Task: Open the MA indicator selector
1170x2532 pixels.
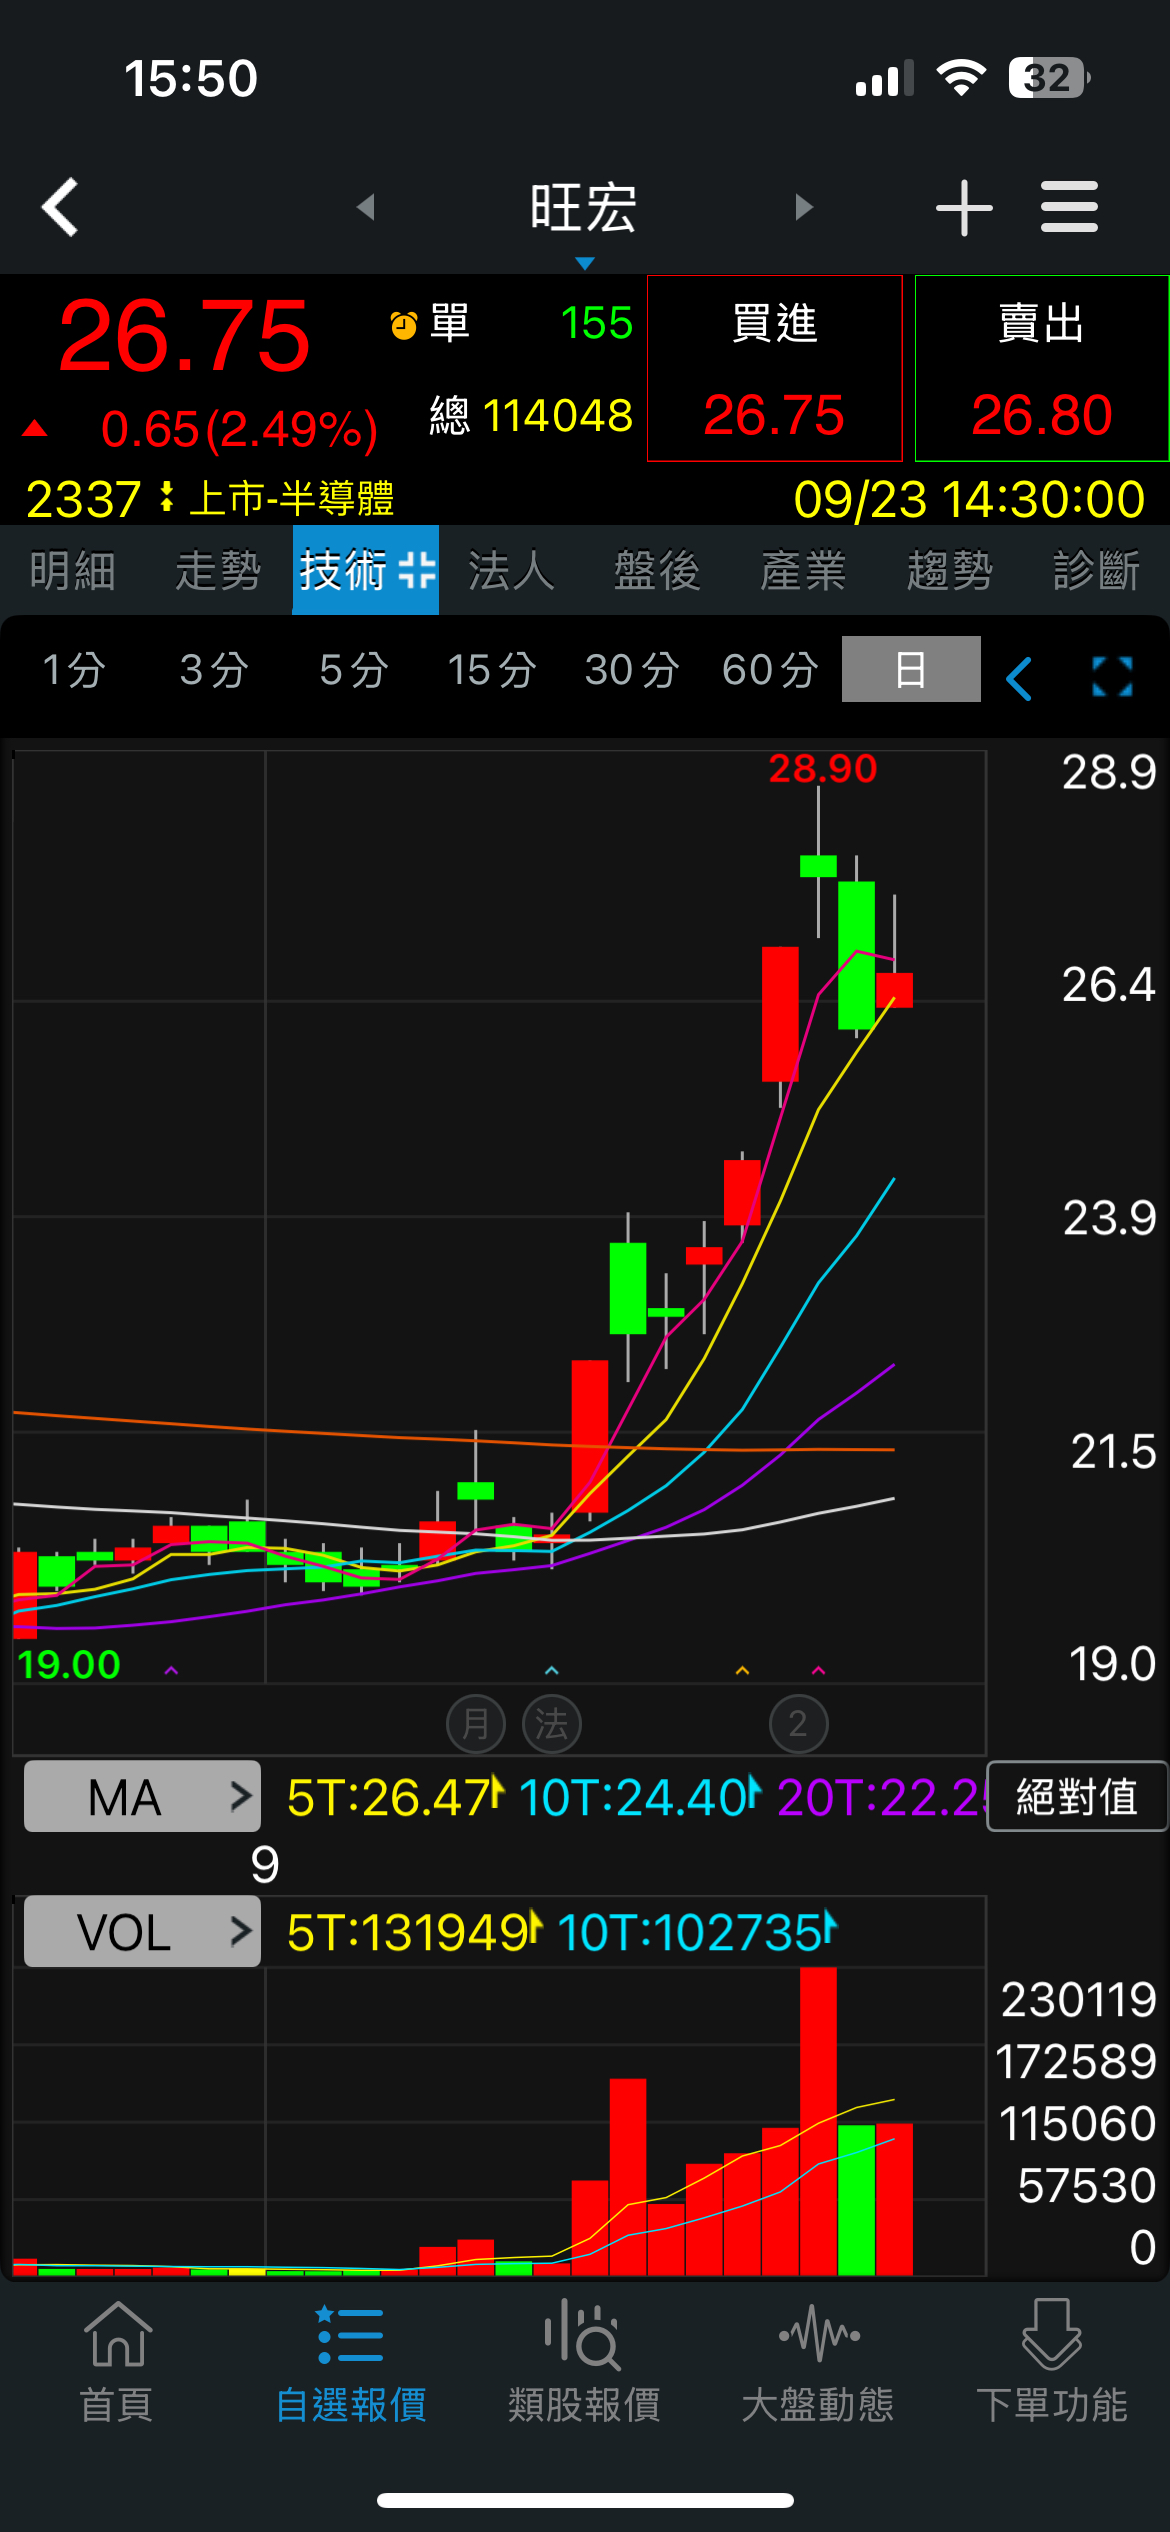Action: [x=142, y=1797]
